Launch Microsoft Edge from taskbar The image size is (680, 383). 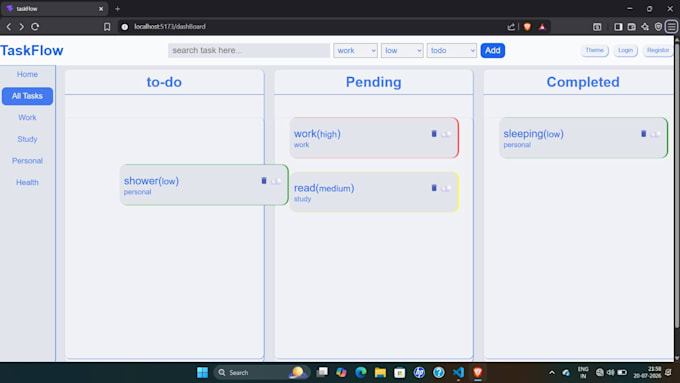pos(361,373)
